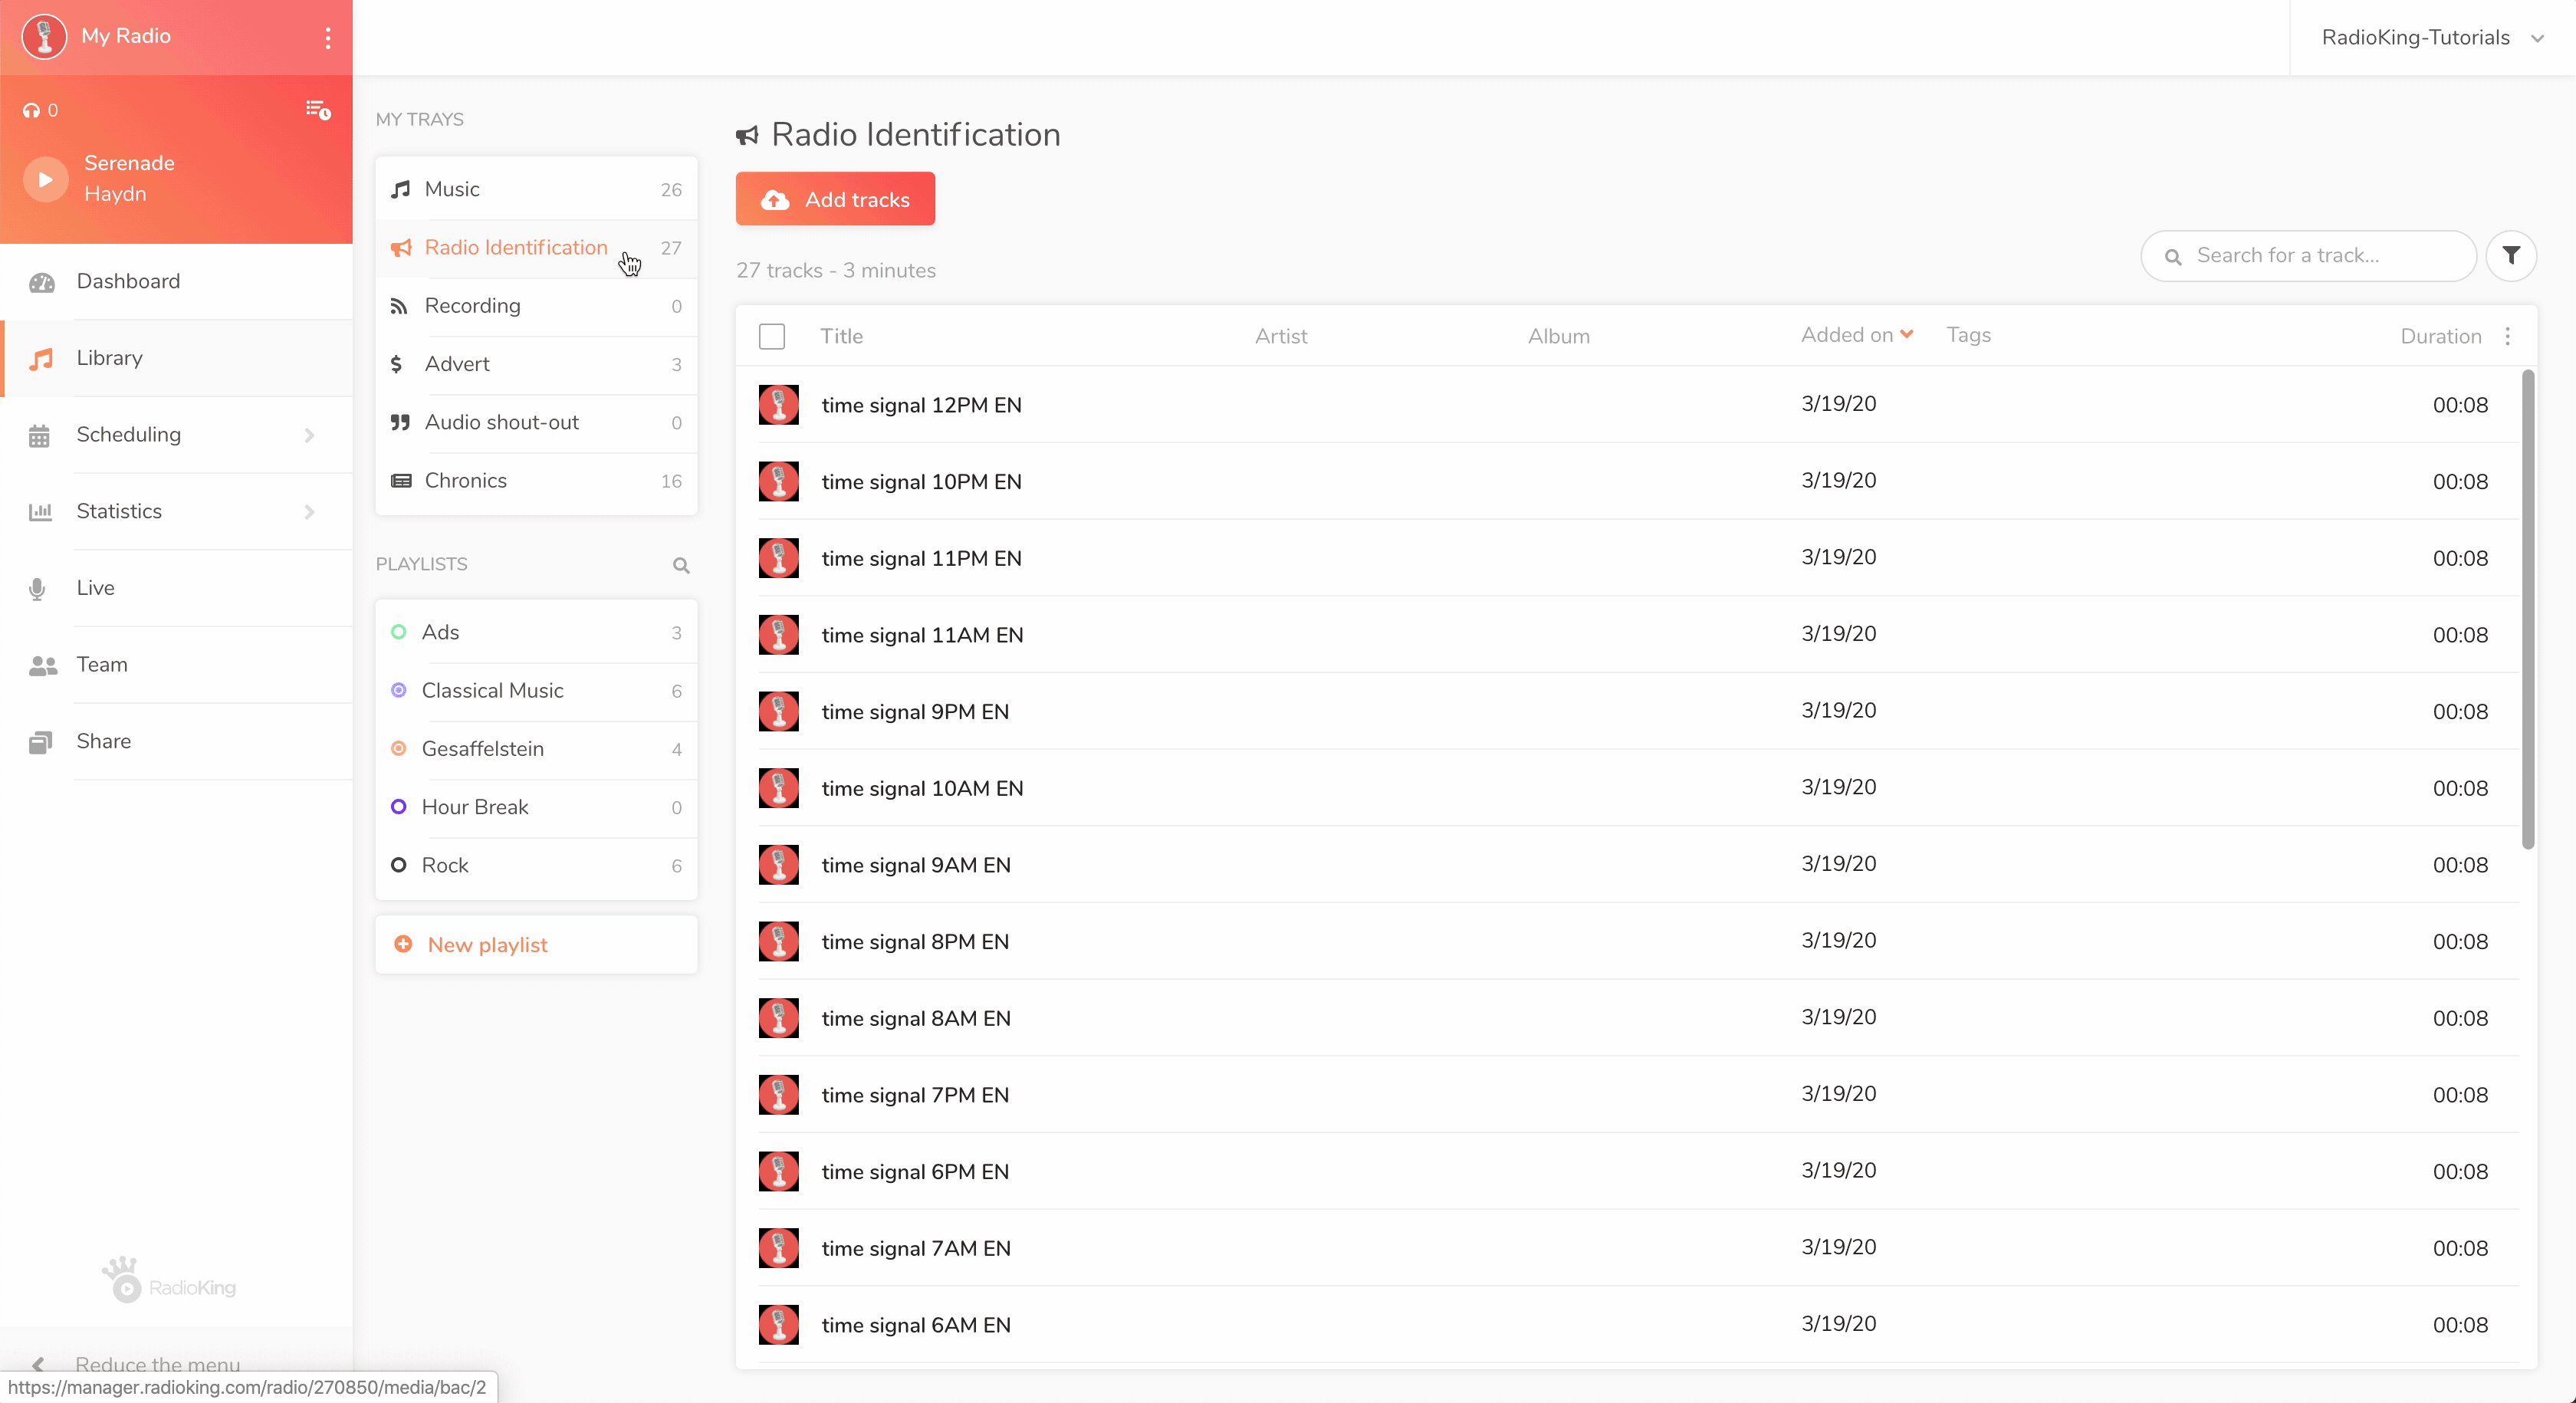Select the Radio Identification tray
This screenshot has width=2576, height=1403.
(536, 248)
